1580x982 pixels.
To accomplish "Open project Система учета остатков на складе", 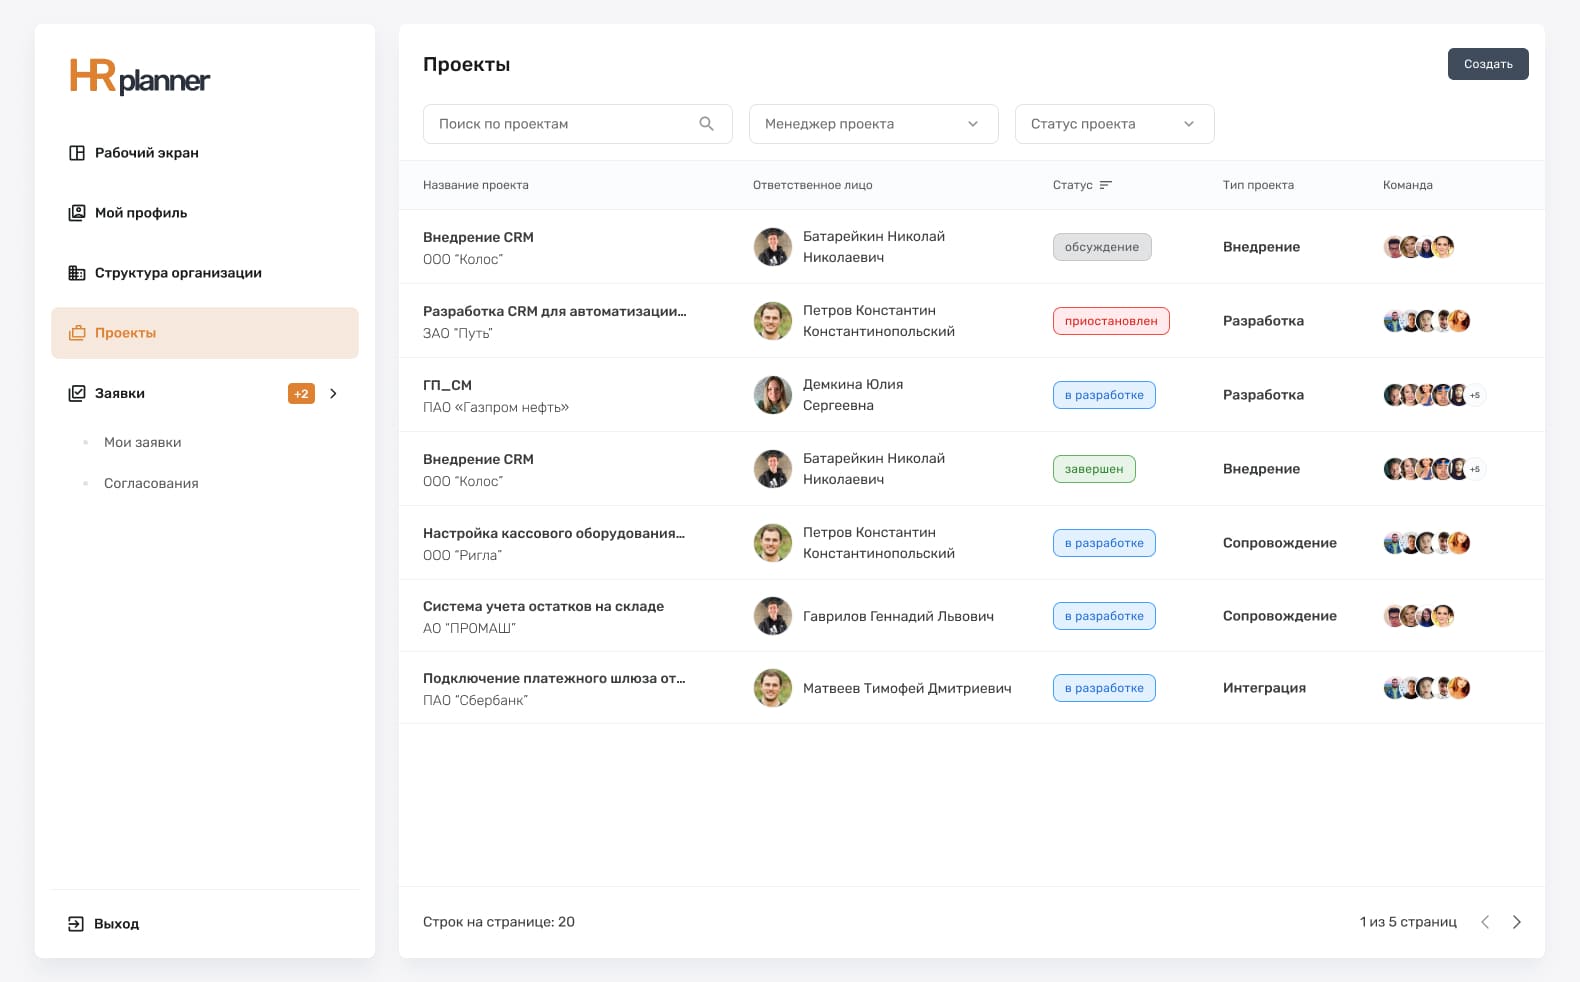I will [x=543, y=606].
